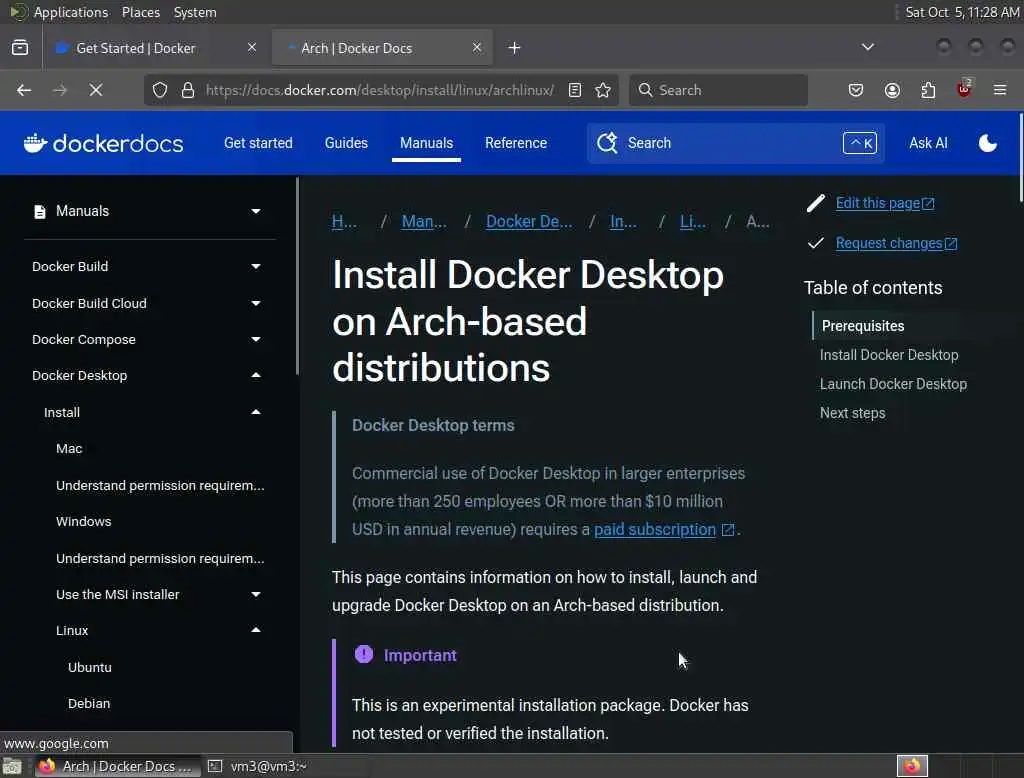The height and width of the screenshot is (778, 1024).
Task: Collapse the Install section arrow
Action: coord(256,412)
